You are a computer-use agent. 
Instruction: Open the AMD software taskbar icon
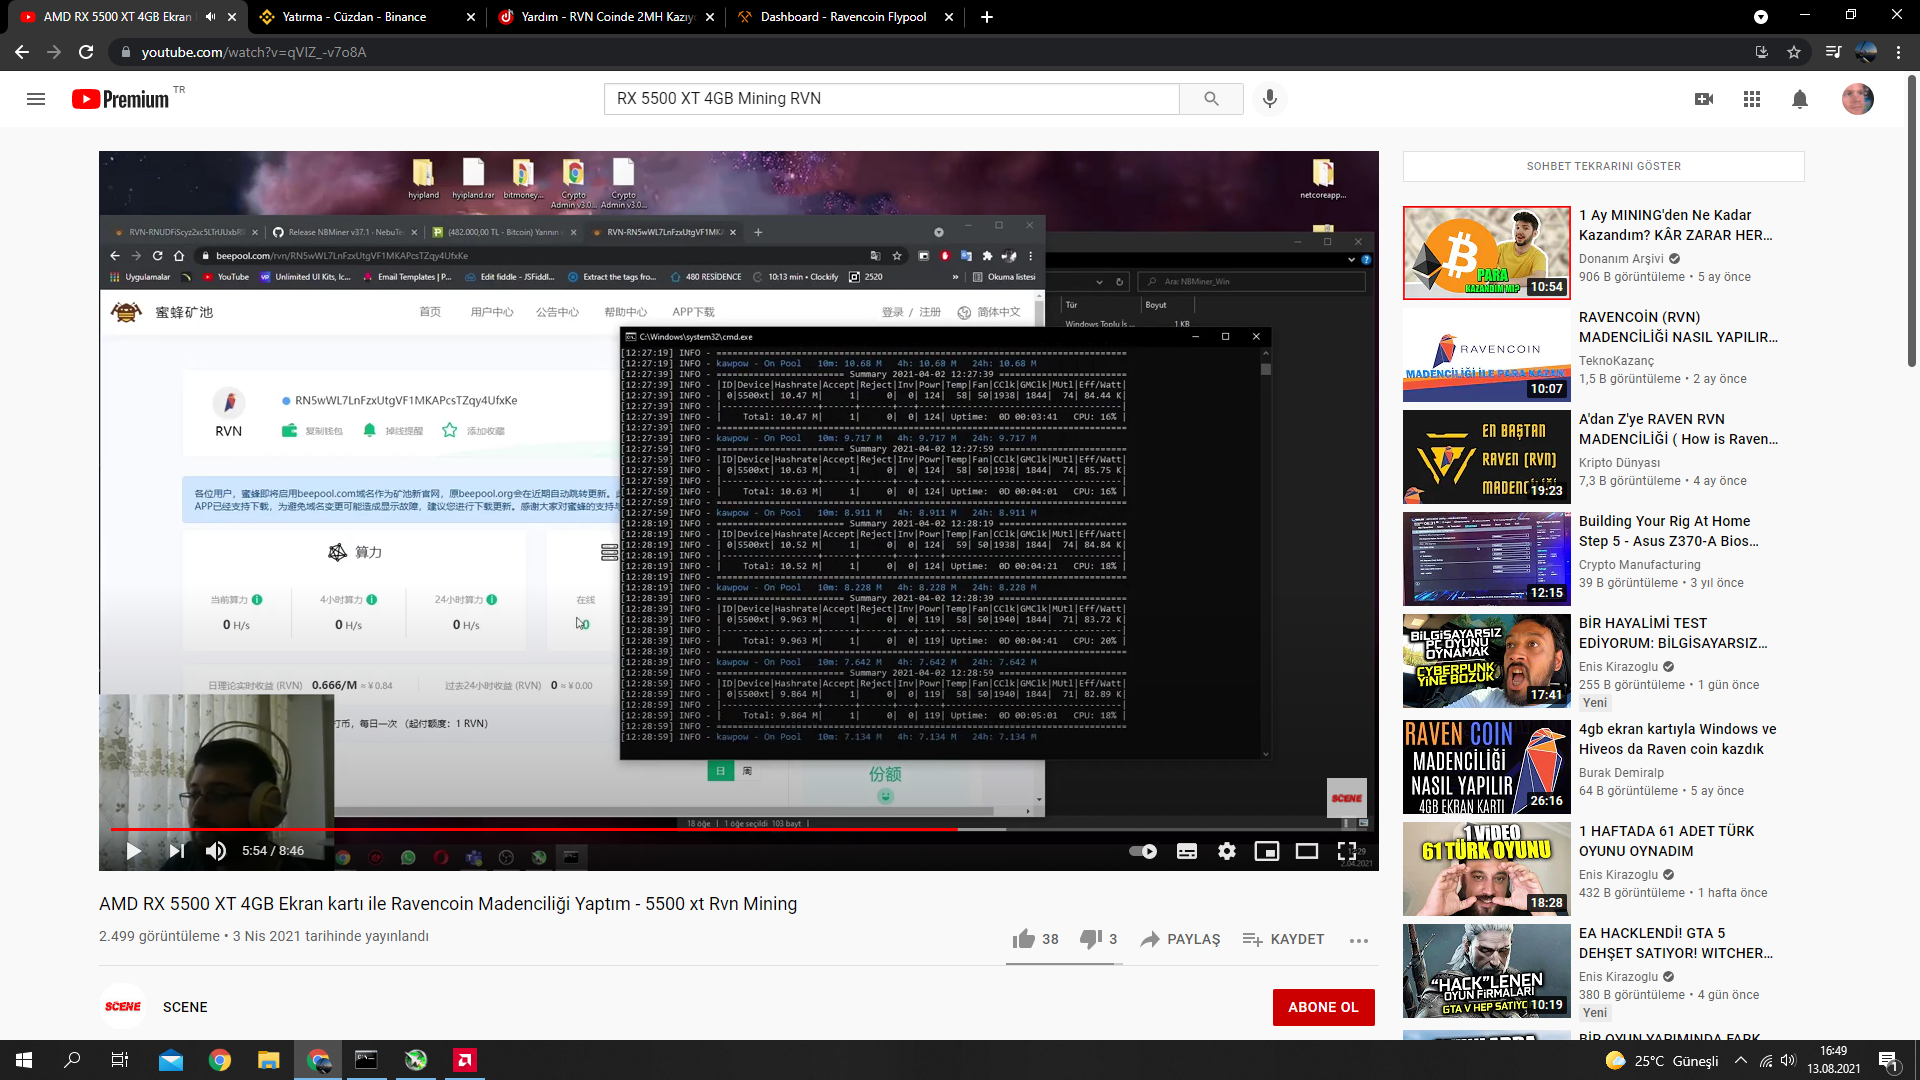(465, 1060)
